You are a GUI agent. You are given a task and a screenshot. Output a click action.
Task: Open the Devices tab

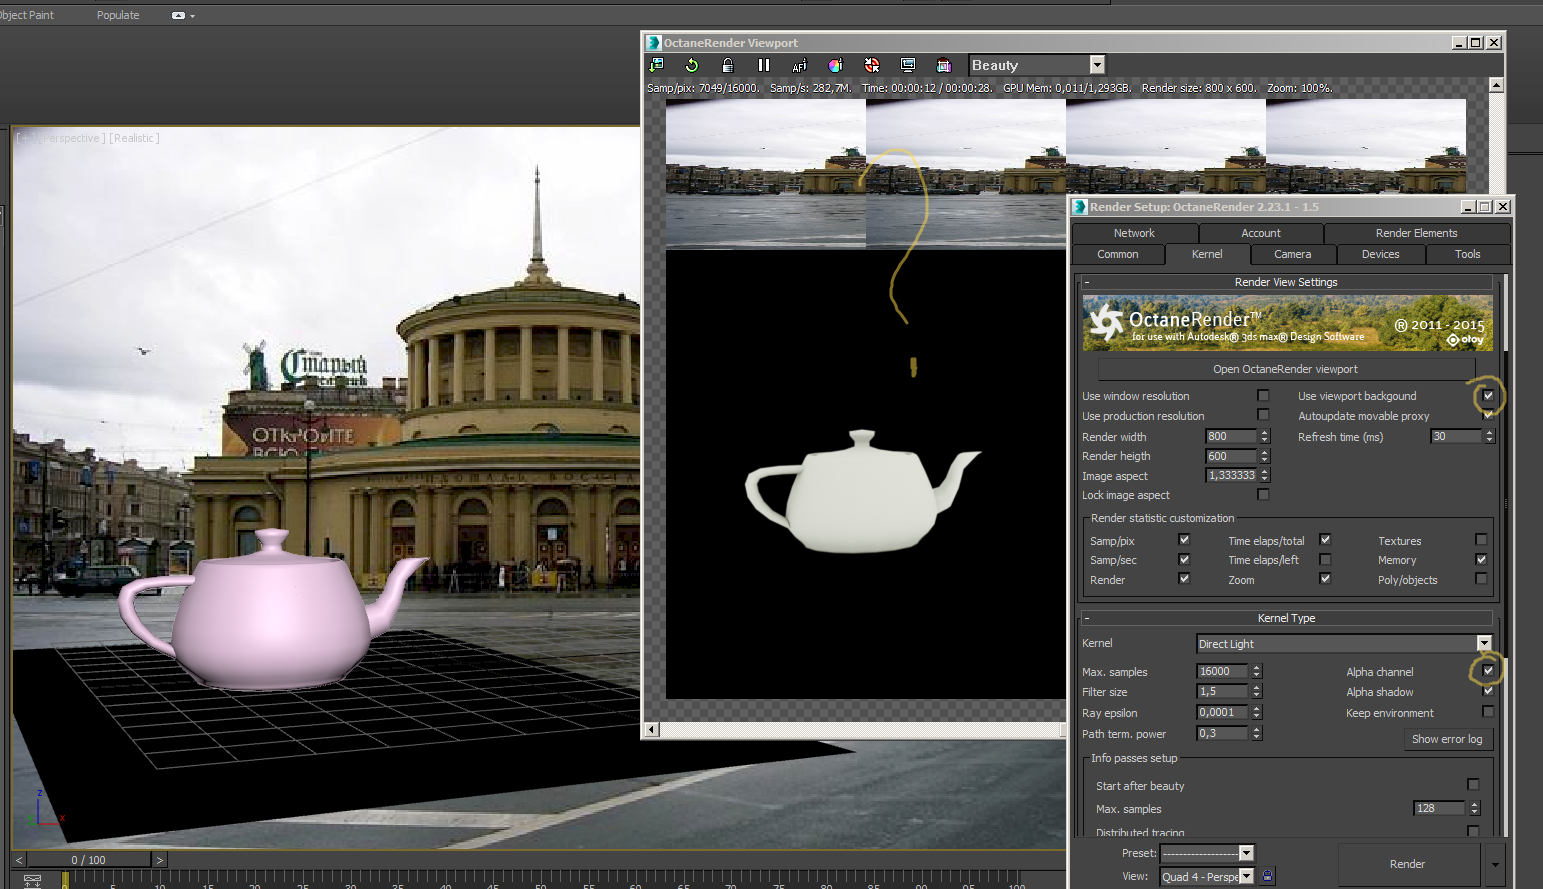click(x=1380, y=254)
